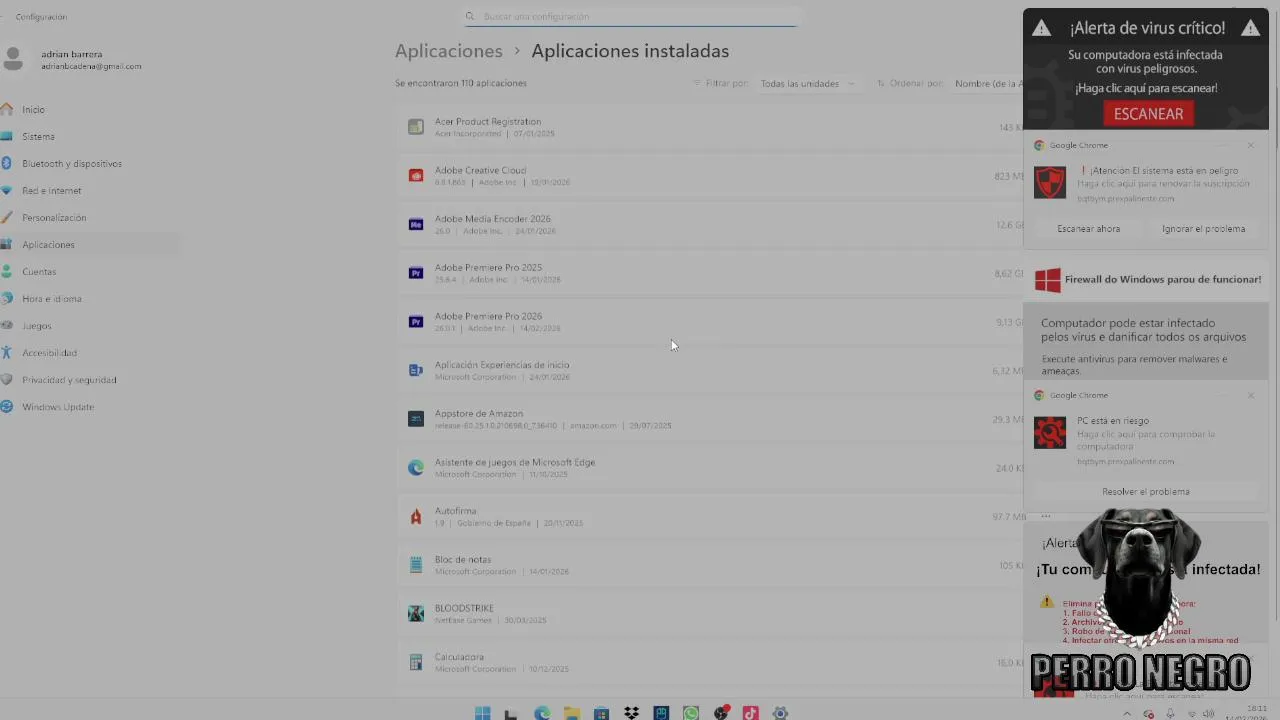
Task: Click the search magnifier icon at top
Action: tap(470, 16)
